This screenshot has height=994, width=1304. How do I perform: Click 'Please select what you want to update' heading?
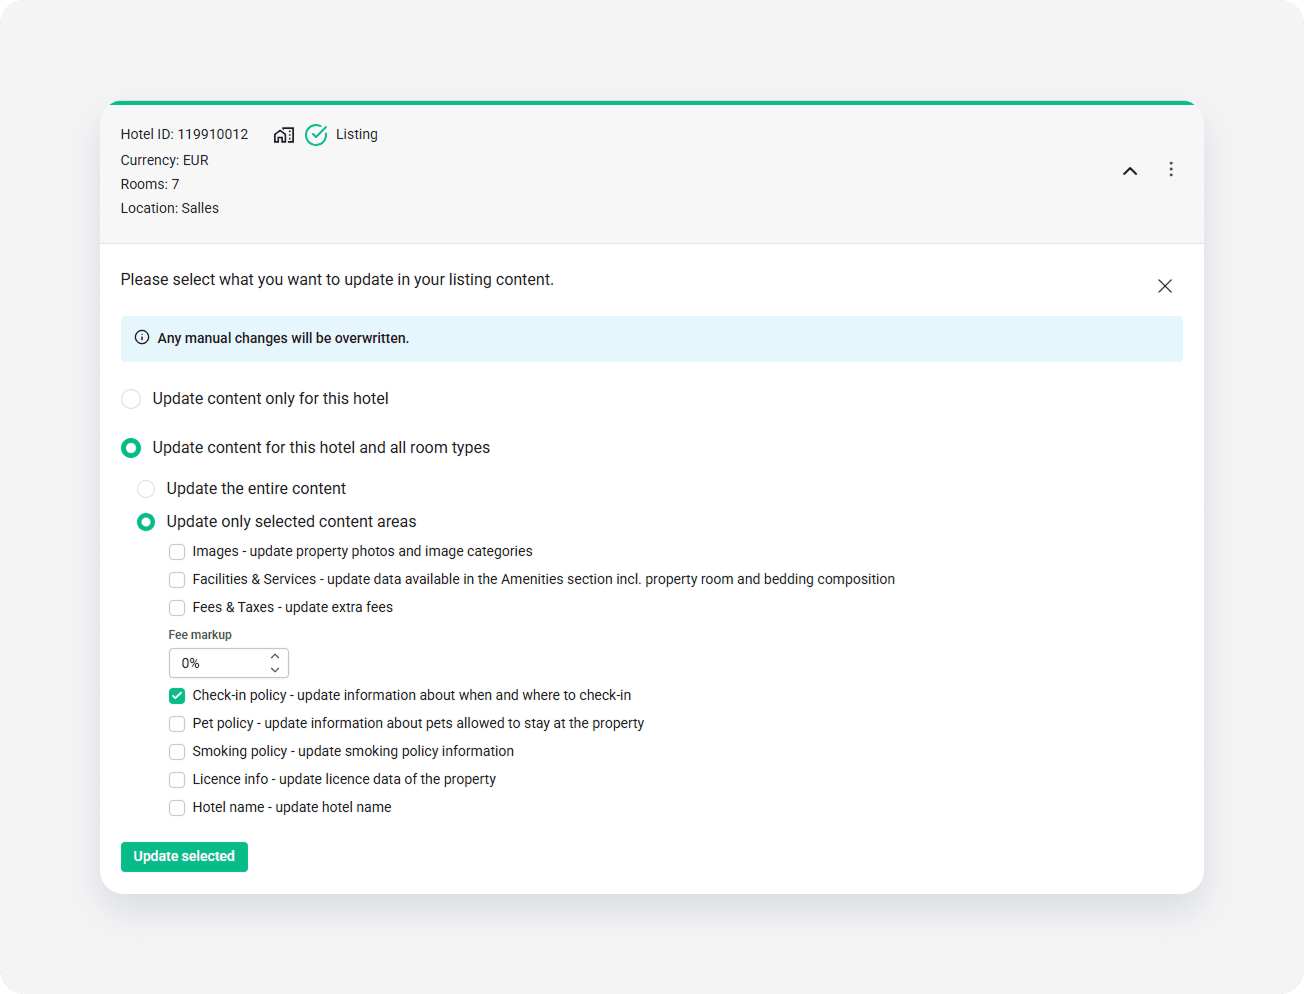point(337,280)
